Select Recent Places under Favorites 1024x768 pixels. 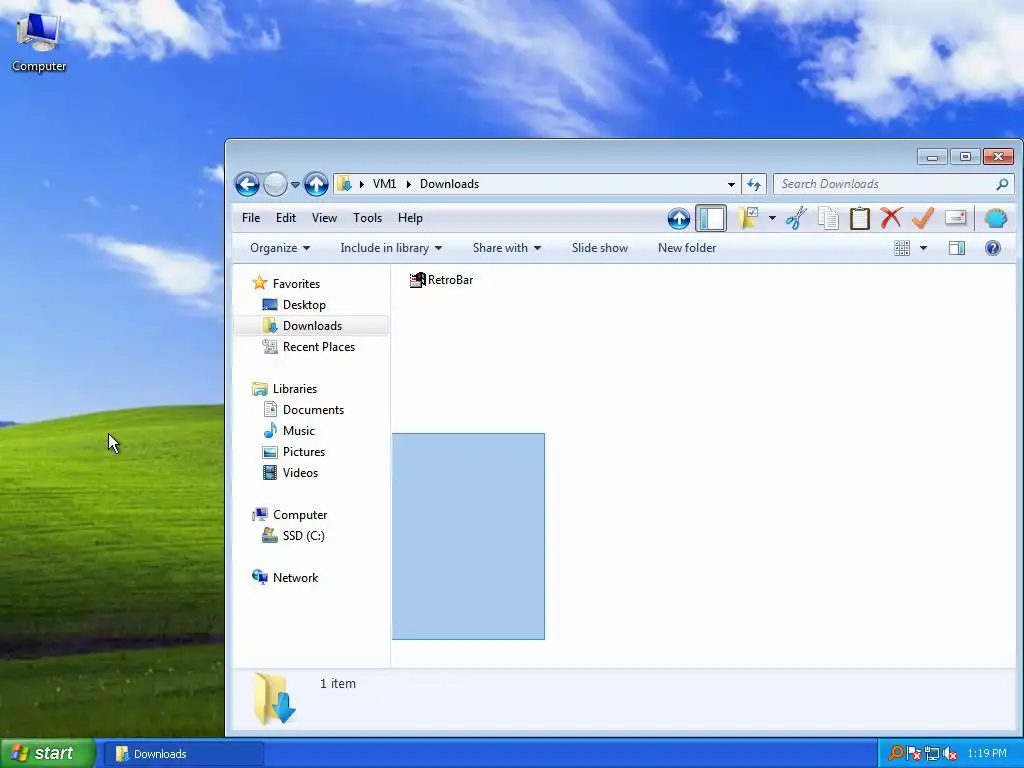[x=318, y=347]
